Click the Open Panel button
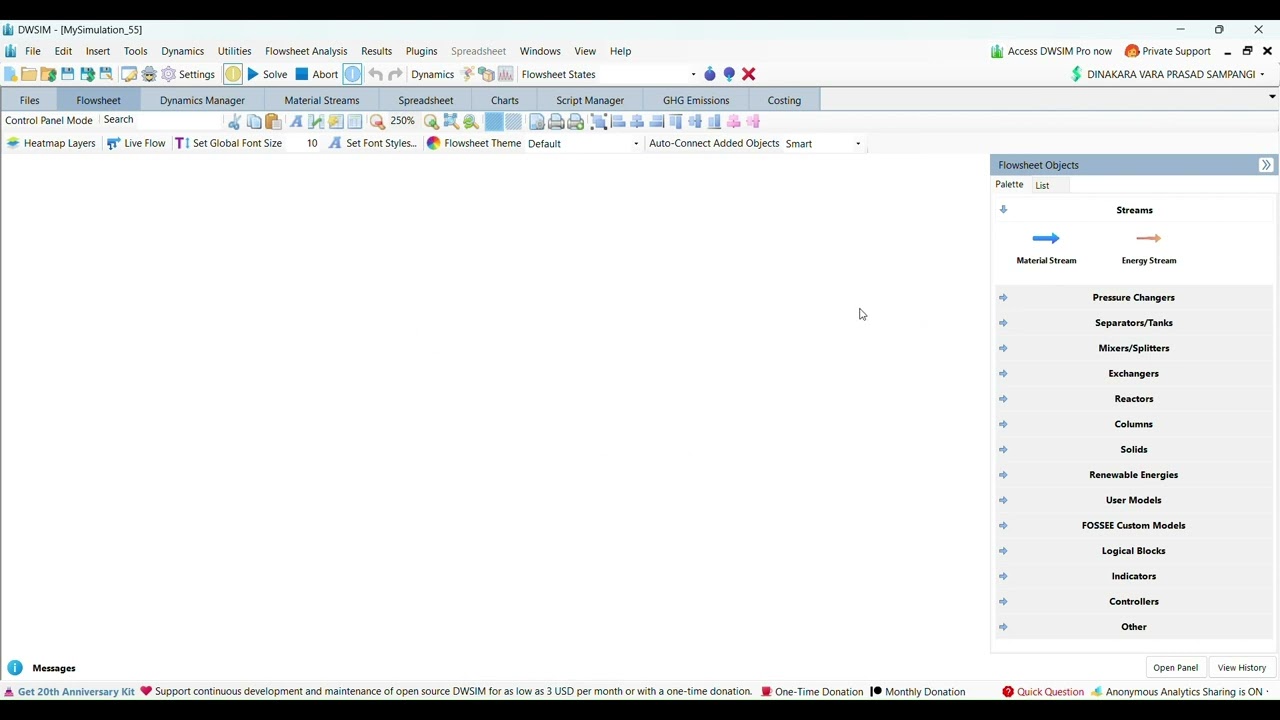The height and width of the screenshot is (720, 1280). (x=1175, y=668)
